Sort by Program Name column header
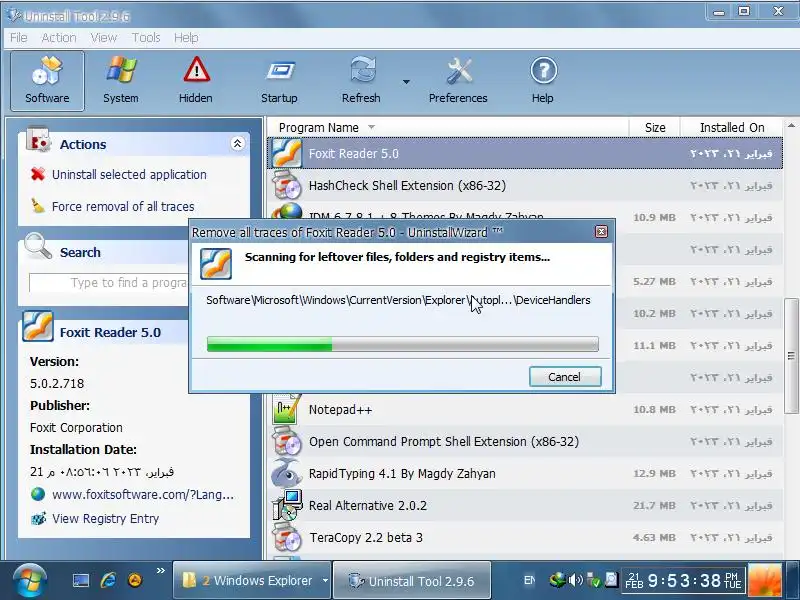Screen dimensions: 800x600 pos(448,128)
